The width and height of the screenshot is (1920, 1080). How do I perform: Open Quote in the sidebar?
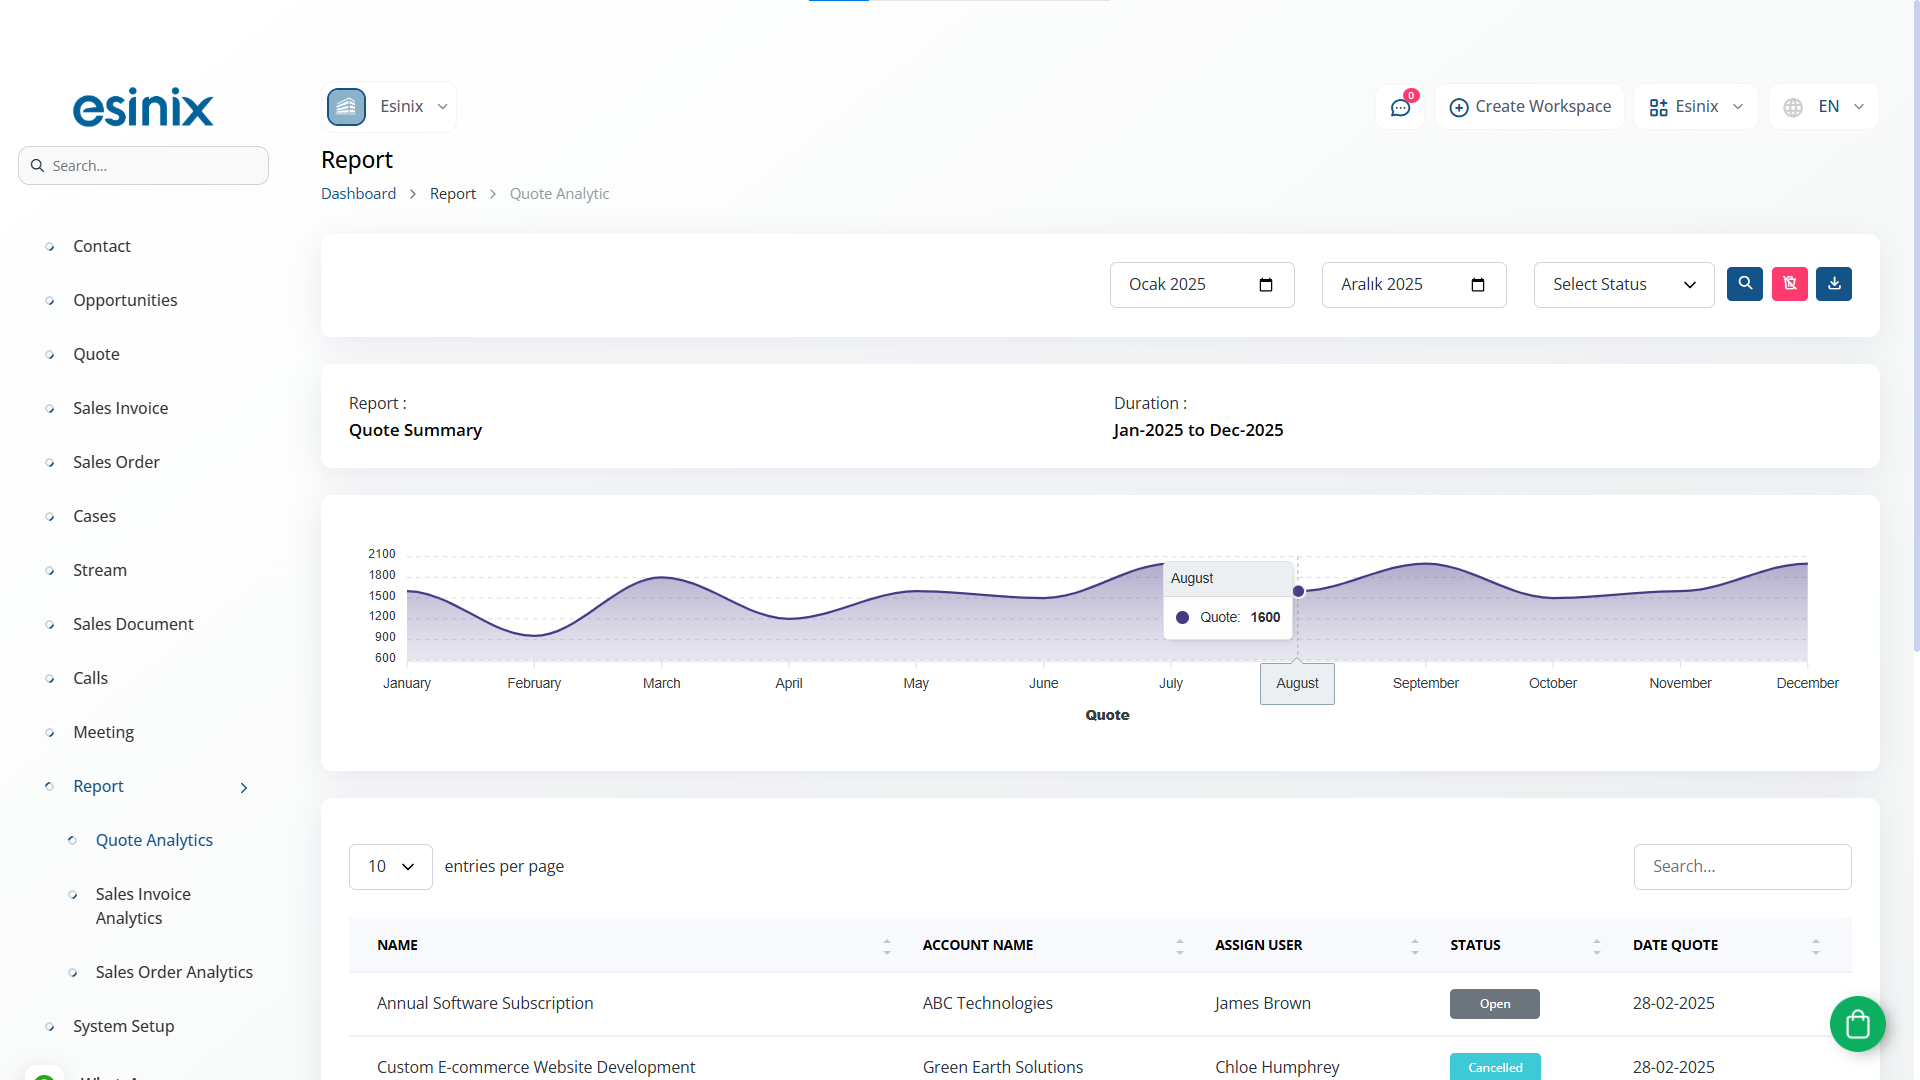coord(96,354)
